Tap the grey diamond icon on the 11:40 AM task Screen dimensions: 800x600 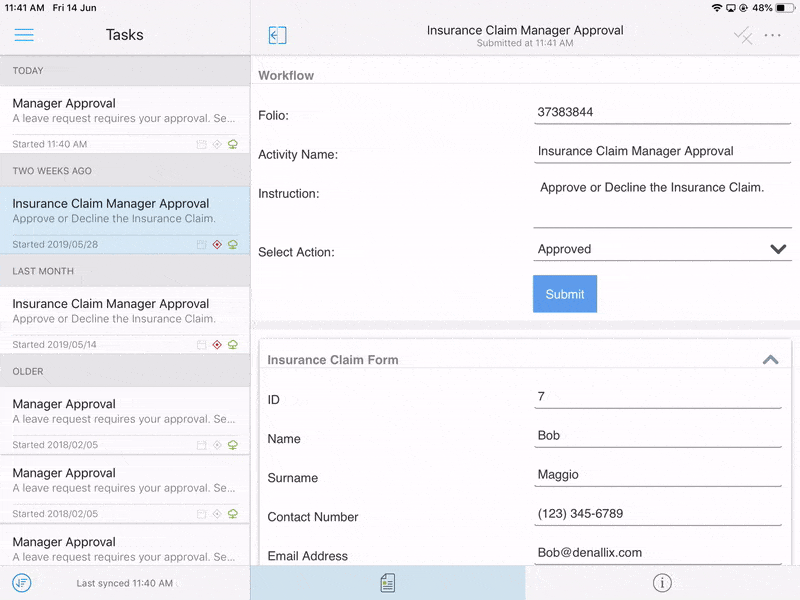coord(217,144)
